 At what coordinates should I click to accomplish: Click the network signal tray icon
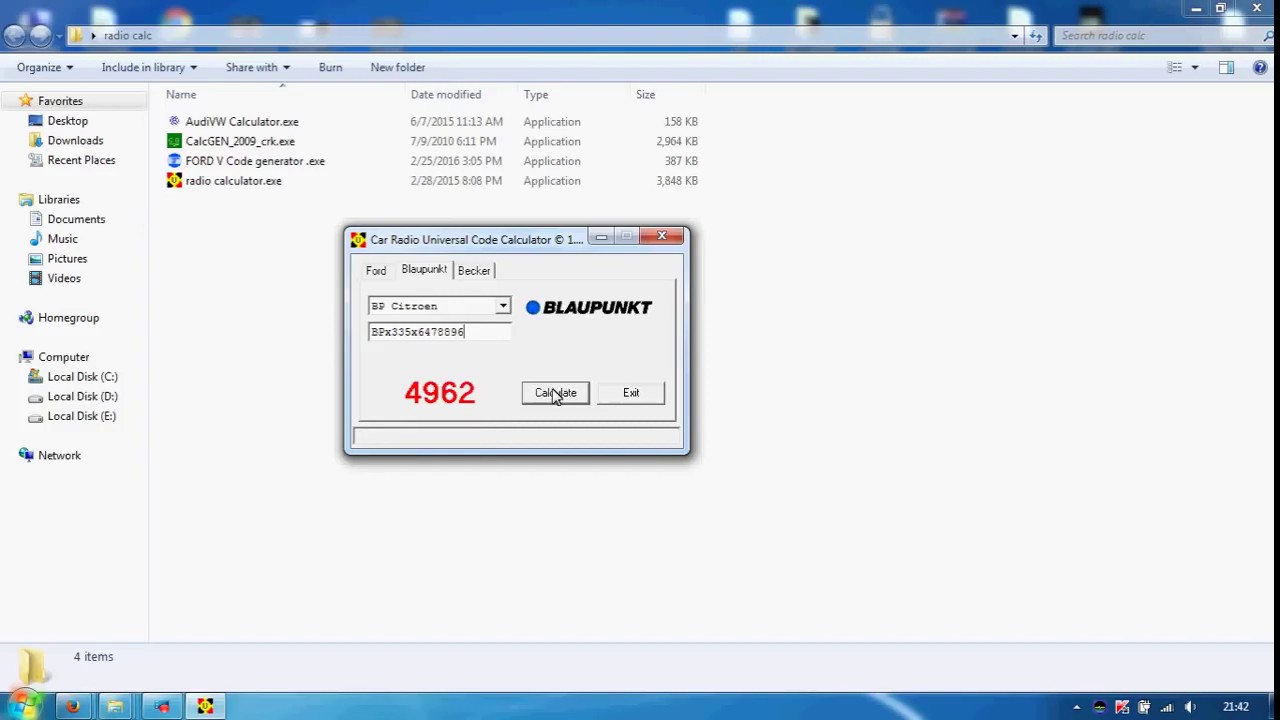(1167, 707)
